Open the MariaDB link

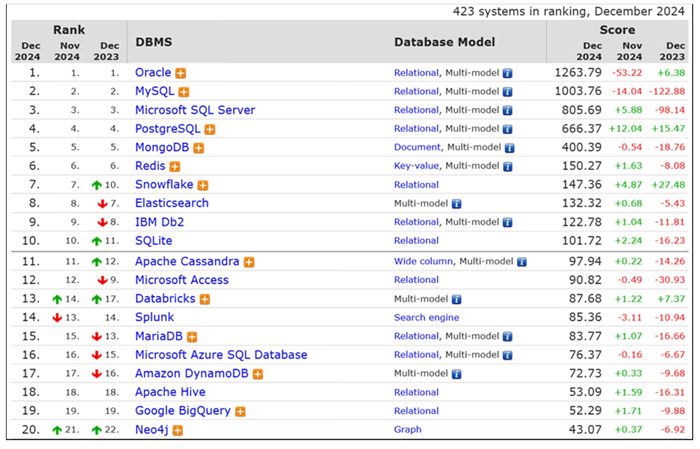click(159, 336)
